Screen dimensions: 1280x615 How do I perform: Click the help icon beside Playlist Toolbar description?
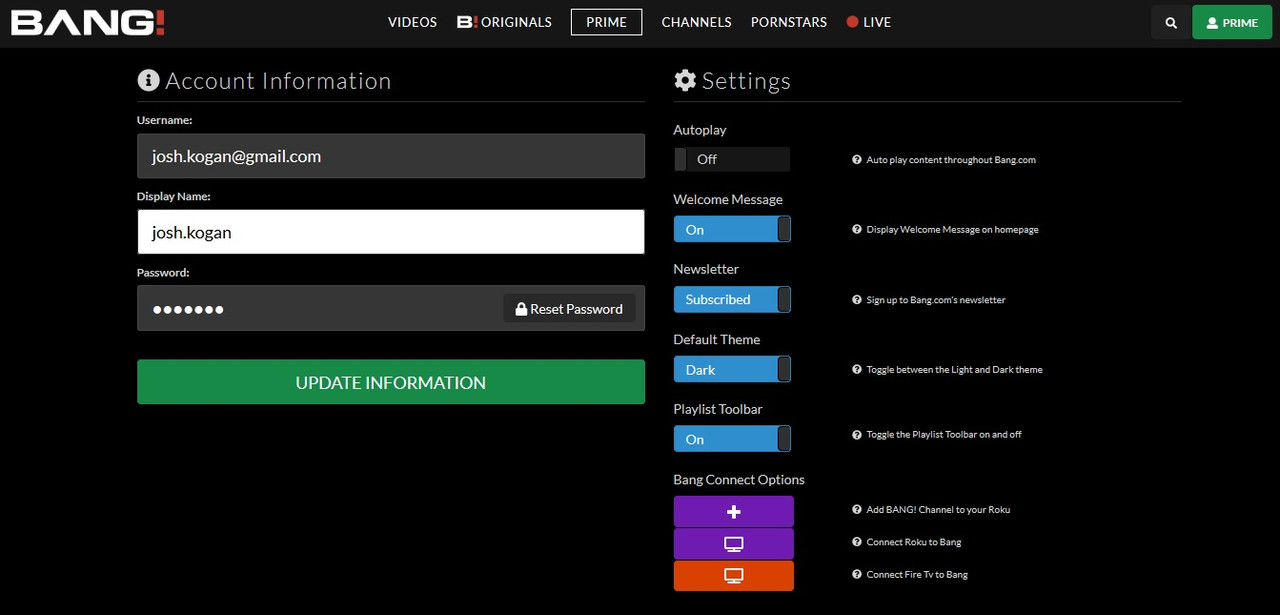[857, 435]
